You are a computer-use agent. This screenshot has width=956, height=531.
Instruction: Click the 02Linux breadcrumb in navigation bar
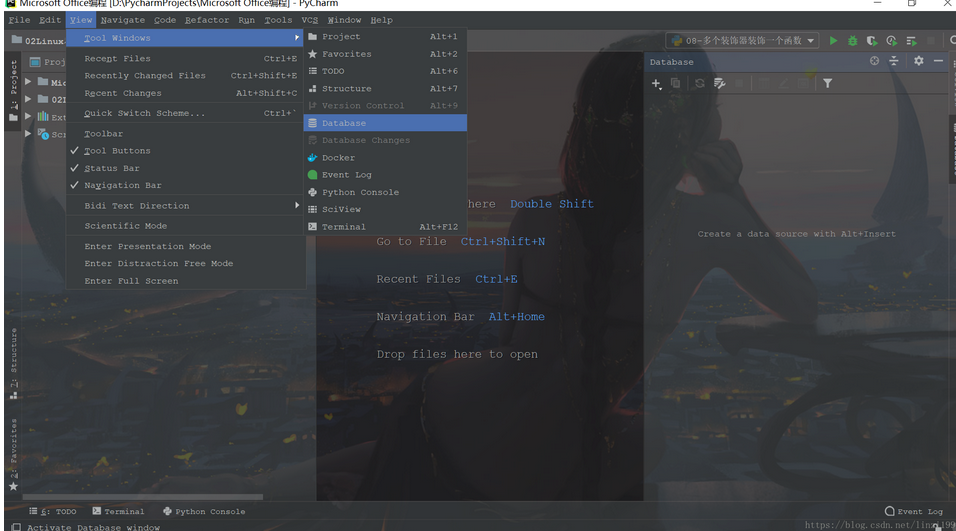pos(38,41)
